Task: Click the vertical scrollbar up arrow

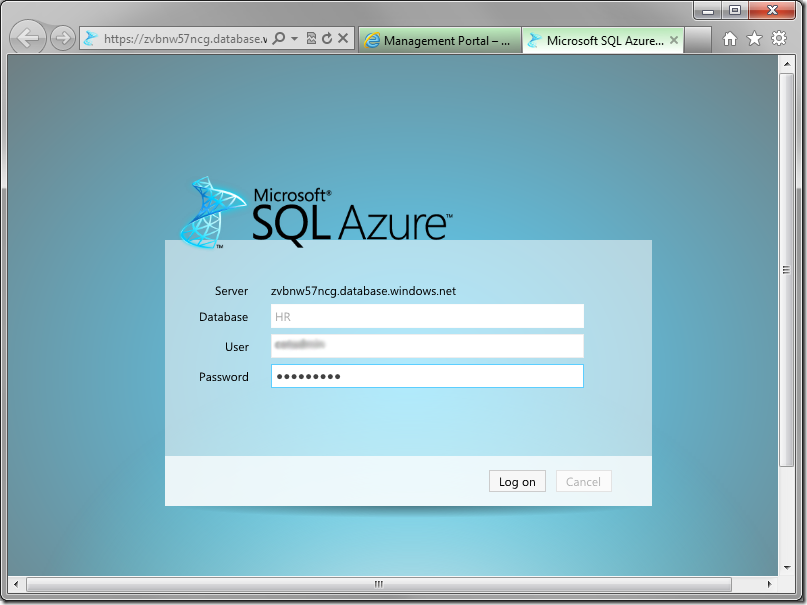Action: (x=786, y=64)
